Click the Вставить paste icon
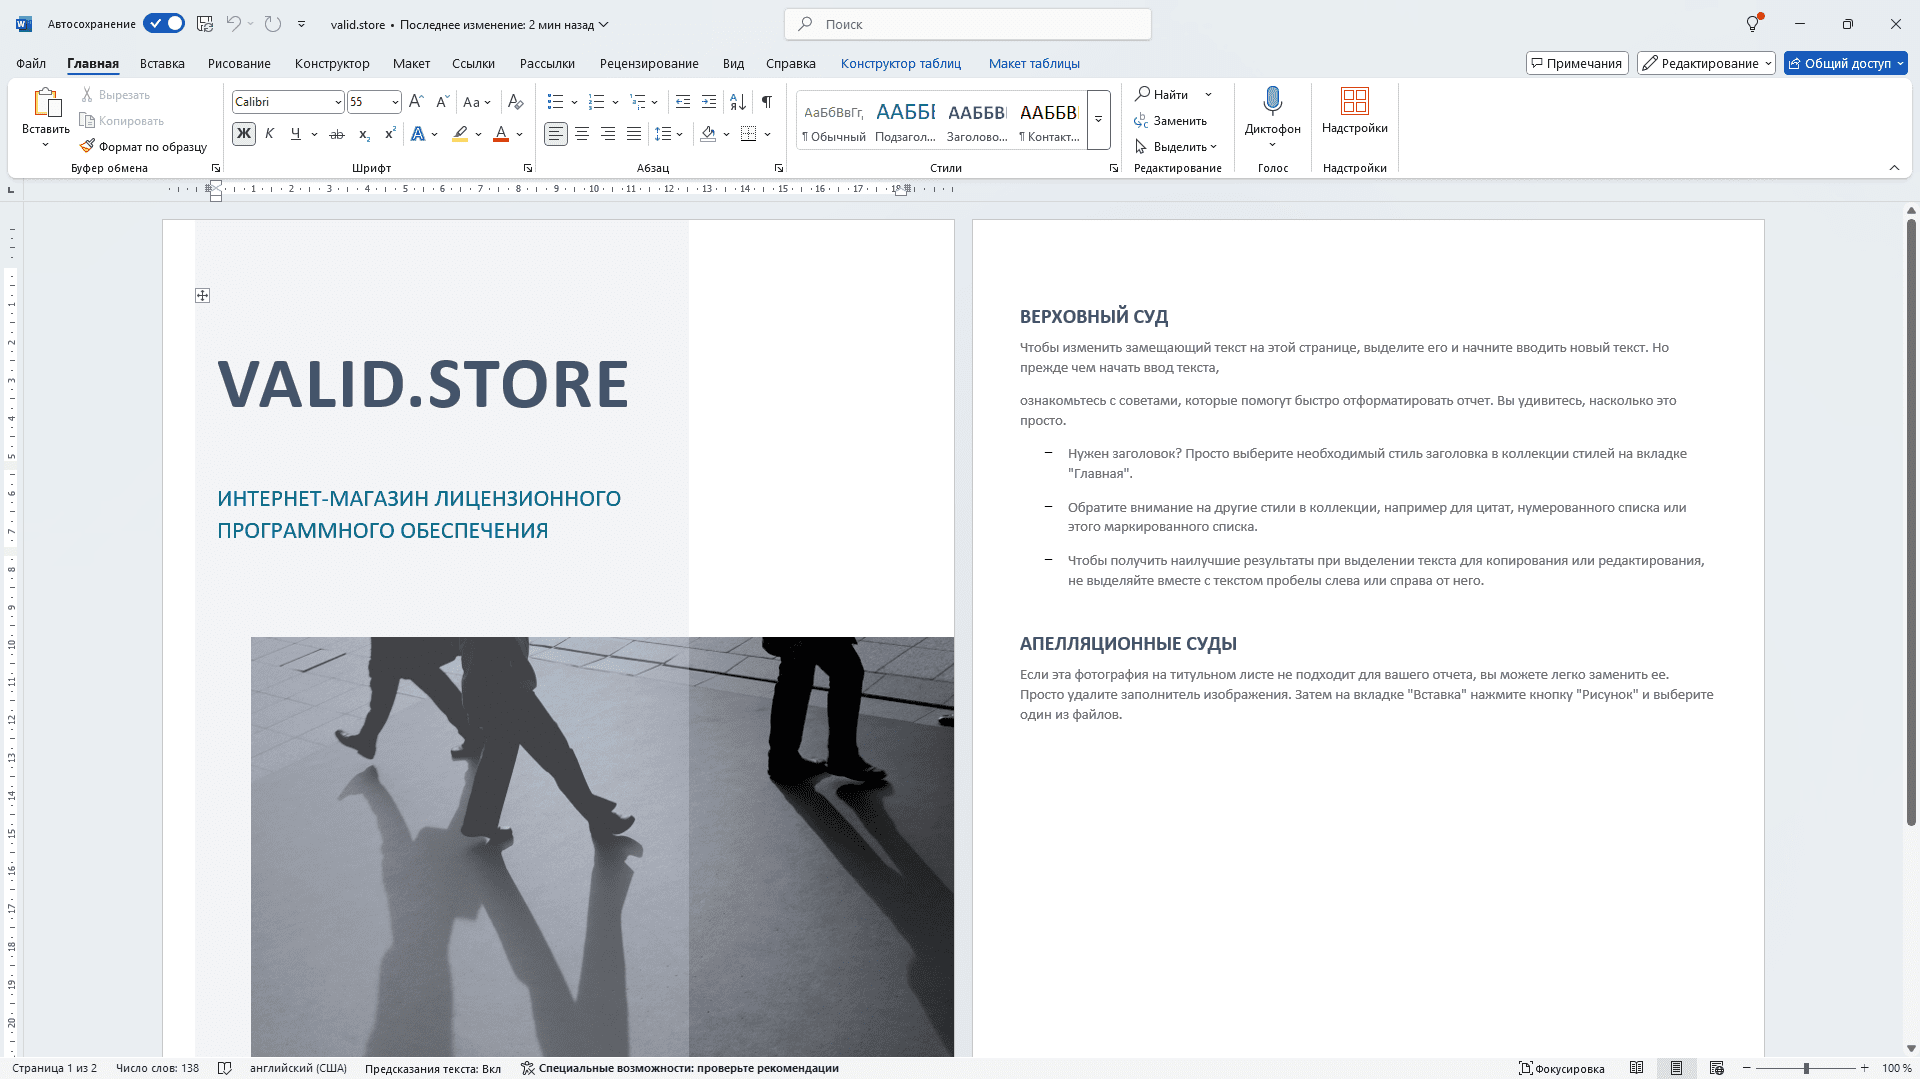Image resolution: width=1920 pixels, height=1080 pixels. pyautogui.click(x=46, y=103)
